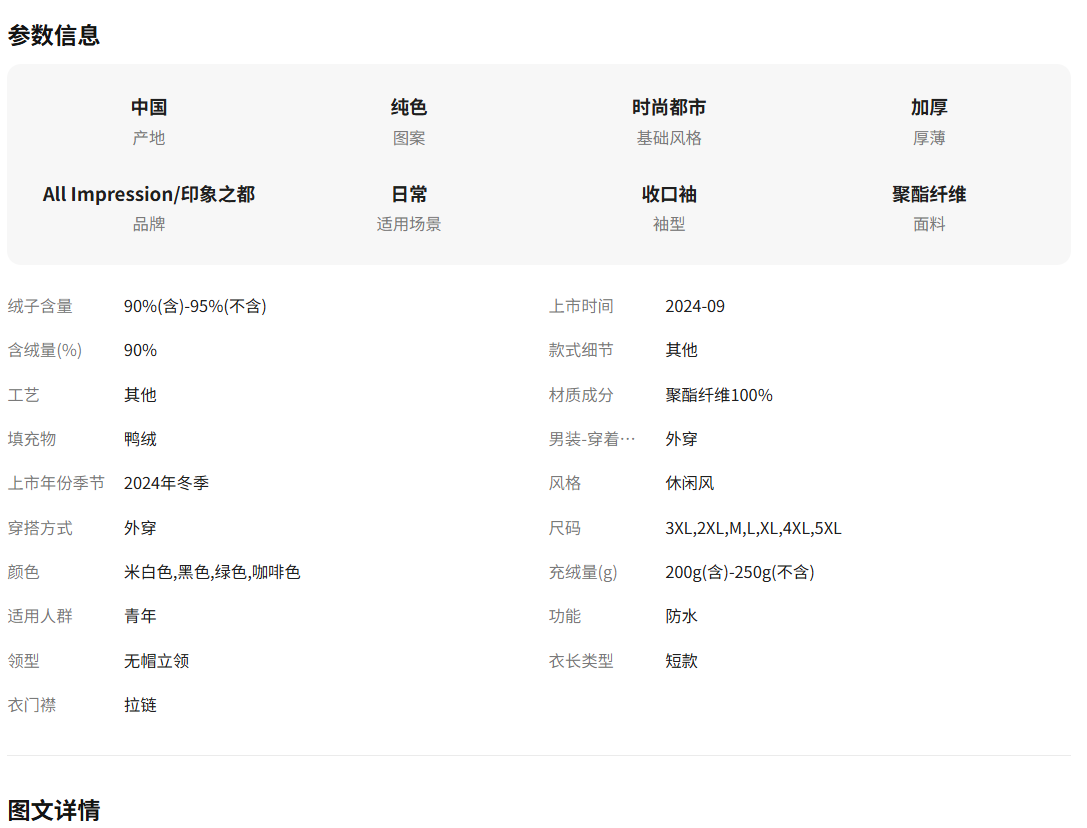Click the 2024-09 launch date value
The width and height of the screenshot is (1087, 828).
pyautogui.click(x=695, y=306)
